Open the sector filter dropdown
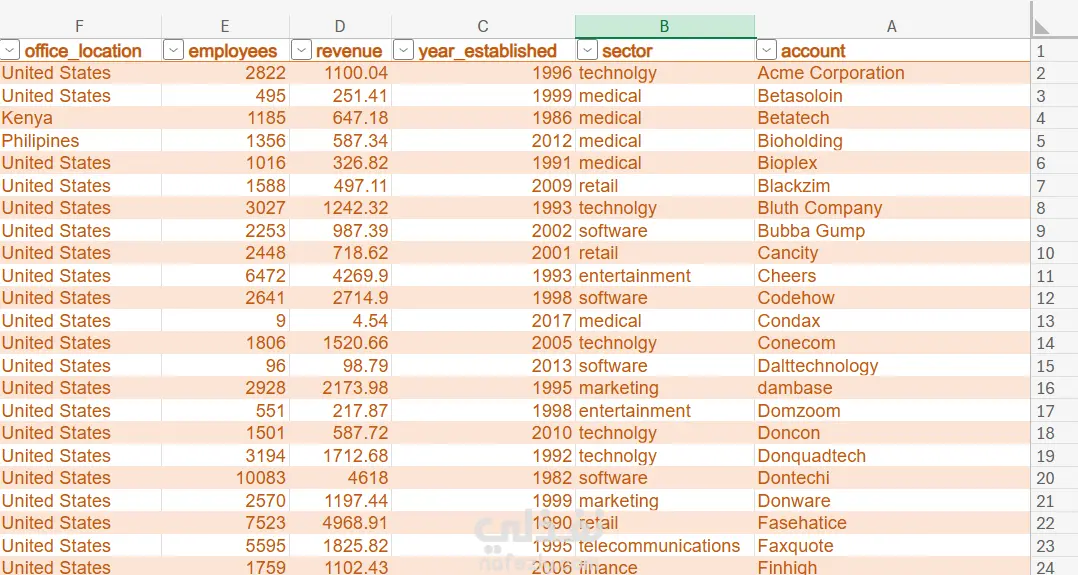The height and width of the screenshot is (575, 1078). coord(587,50)
